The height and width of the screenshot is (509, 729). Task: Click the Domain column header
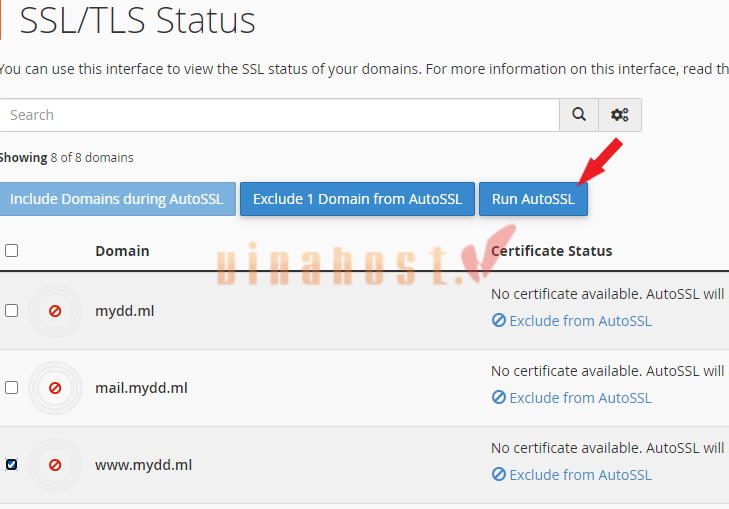click(122, 251)
